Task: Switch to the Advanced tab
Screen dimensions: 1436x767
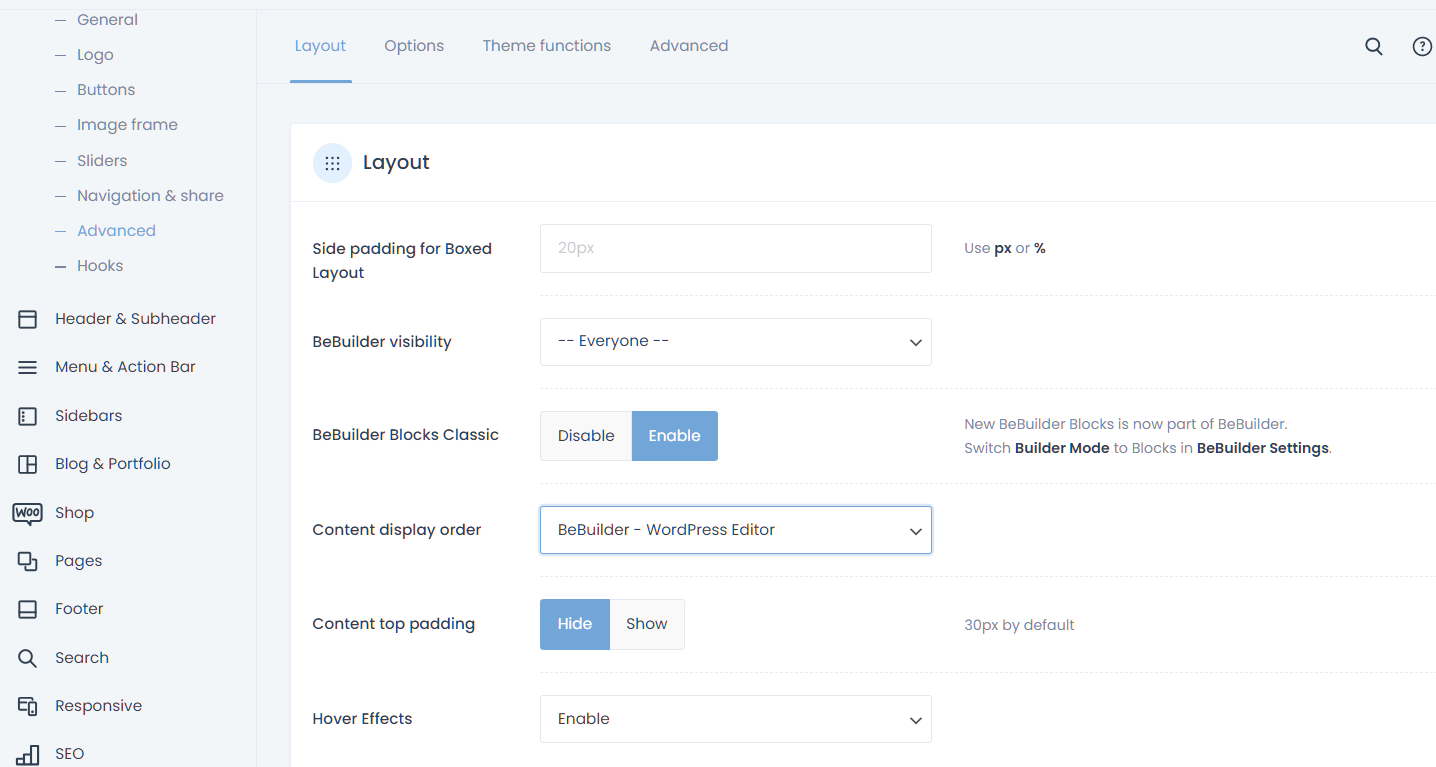Action: tap(689, 46)
